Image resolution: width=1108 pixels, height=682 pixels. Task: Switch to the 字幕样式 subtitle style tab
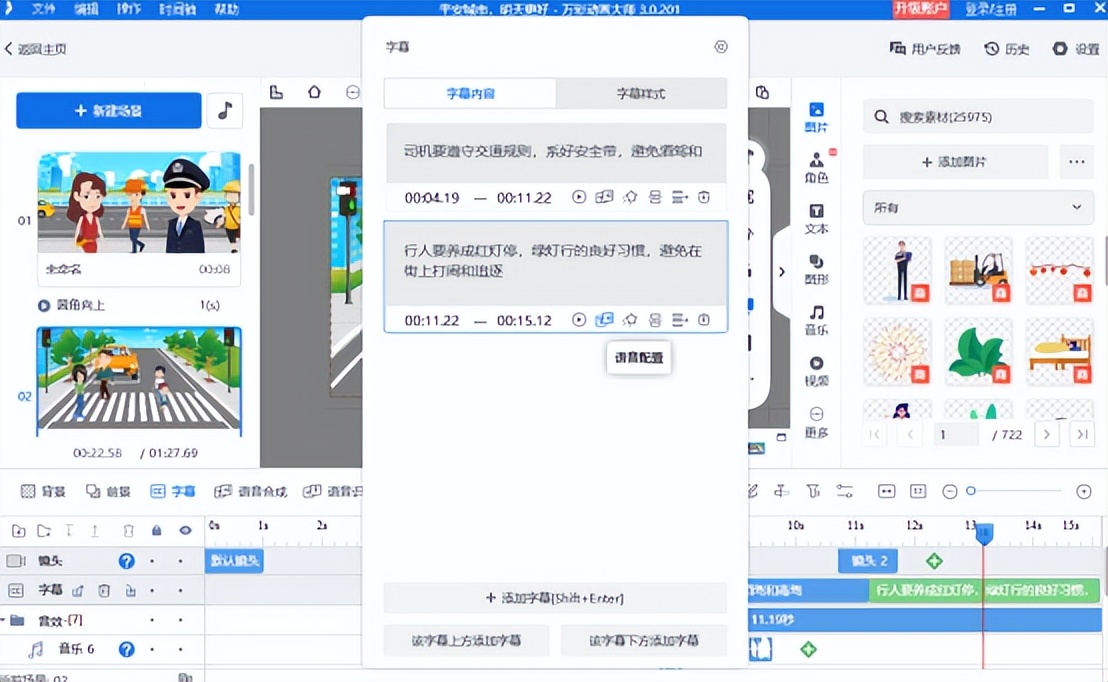click(x=643, y=92)
